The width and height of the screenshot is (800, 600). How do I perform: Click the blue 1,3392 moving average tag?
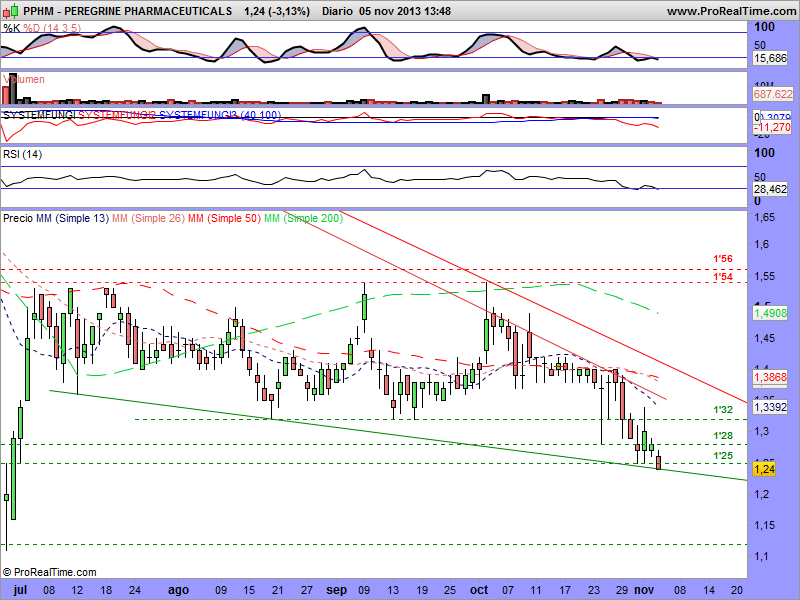click(x=770, y=407)
